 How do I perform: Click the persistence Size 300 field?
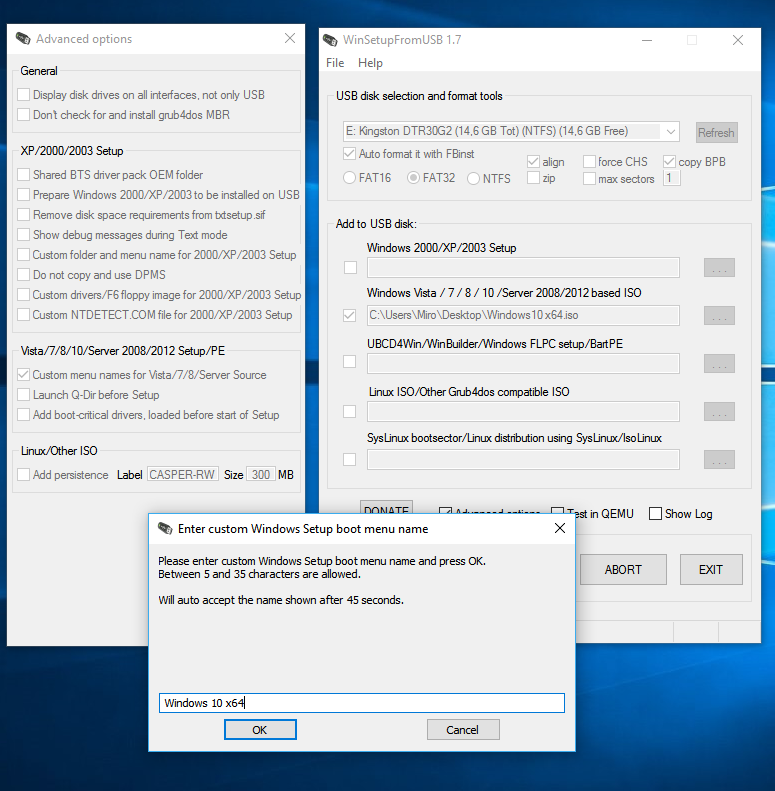point(261,474)
